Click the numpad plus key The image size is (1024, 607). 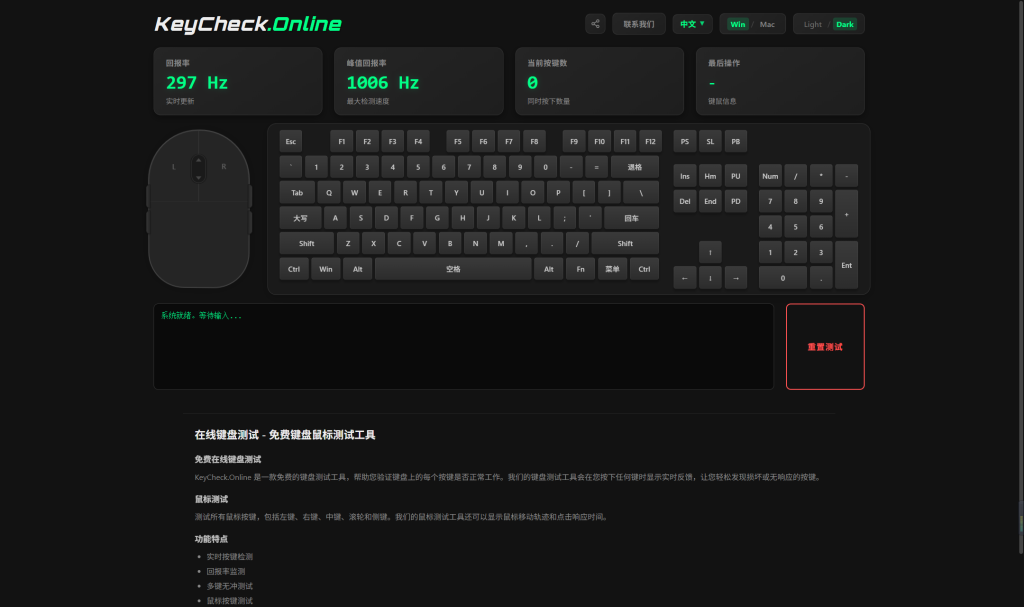point(846,214)
